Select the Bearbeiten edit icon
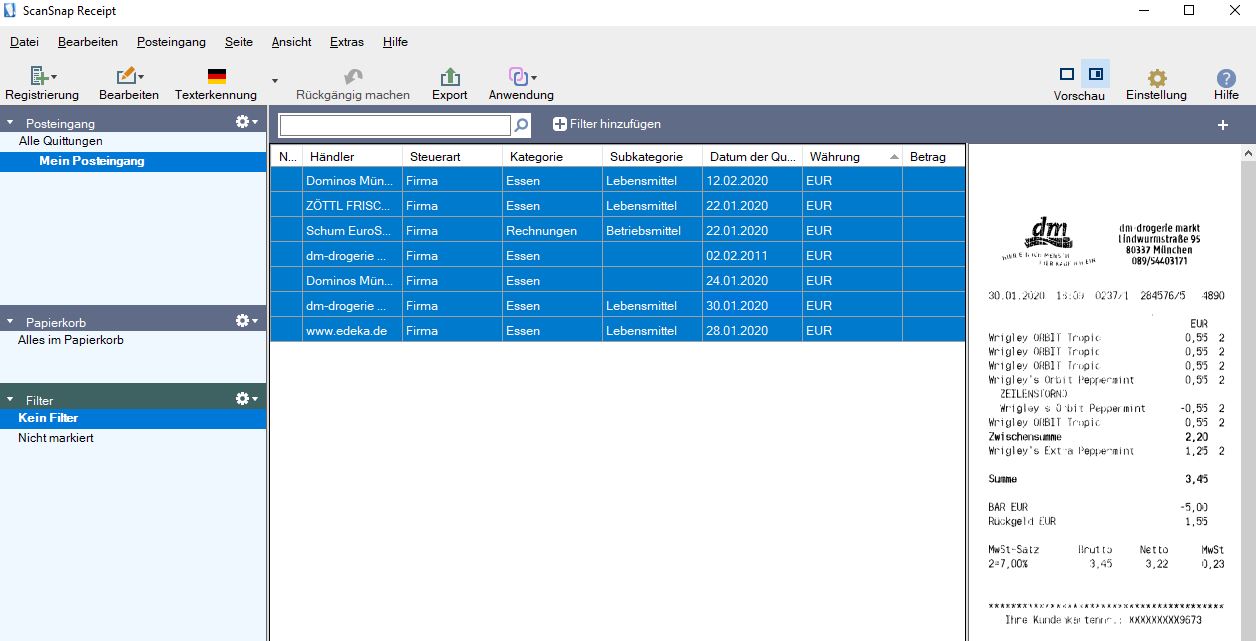The height and width of the screenshot is (641, 1256). coord(126,78)
